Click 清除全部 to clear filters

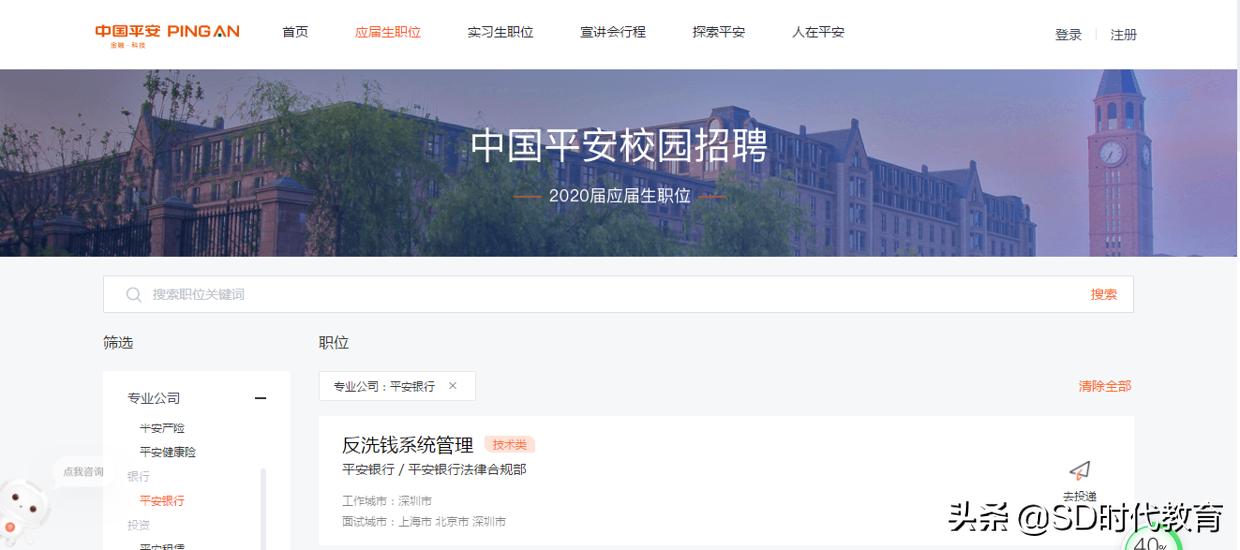pos(1105,386)
